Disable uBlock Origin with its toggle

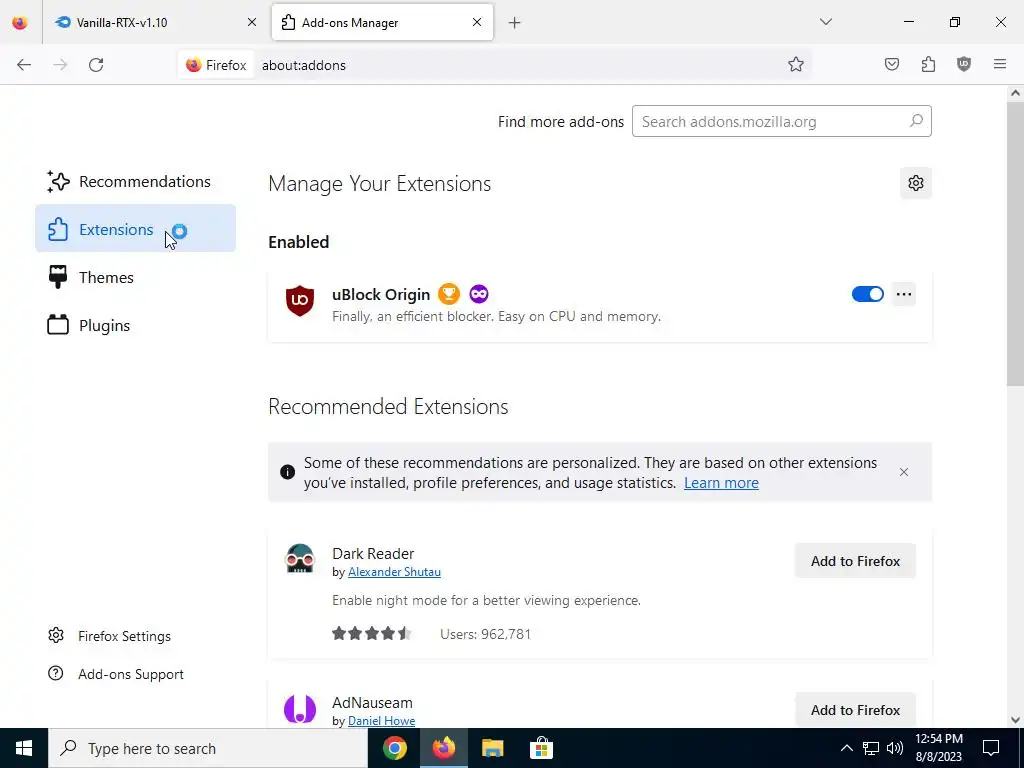tap(867, 294)
